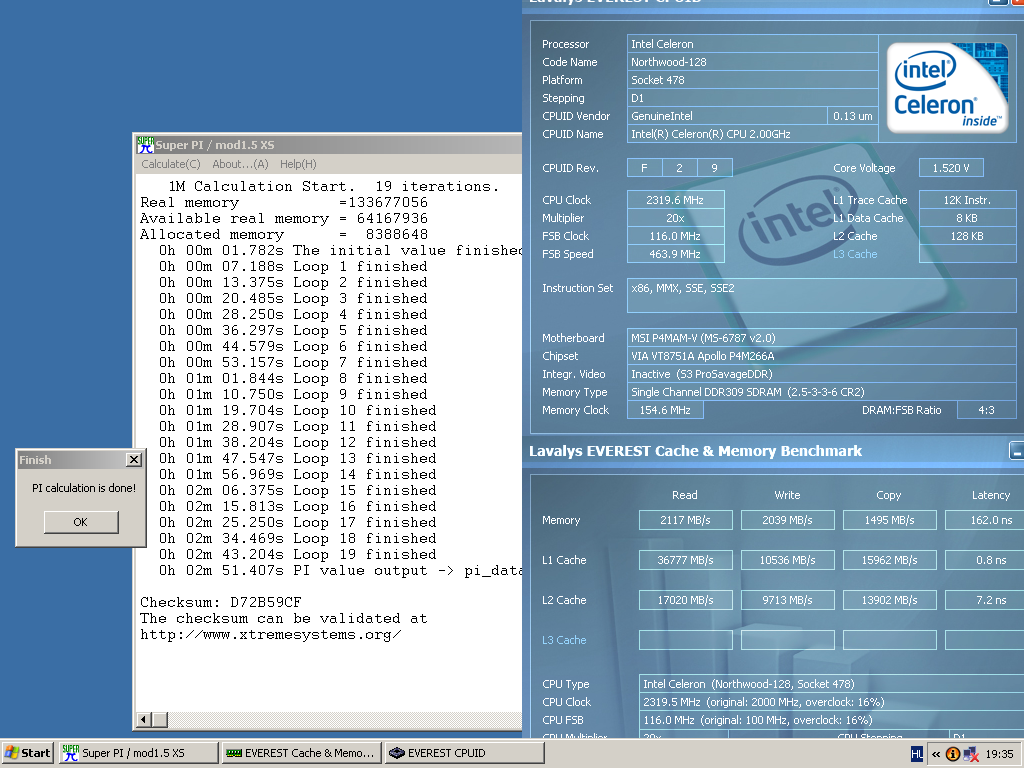The image size is (1024, 768).
Task: Select benchmark CPU Type 'Intel Celeron (Northwood-128, Socket 478)'
Action: (831, 684)
